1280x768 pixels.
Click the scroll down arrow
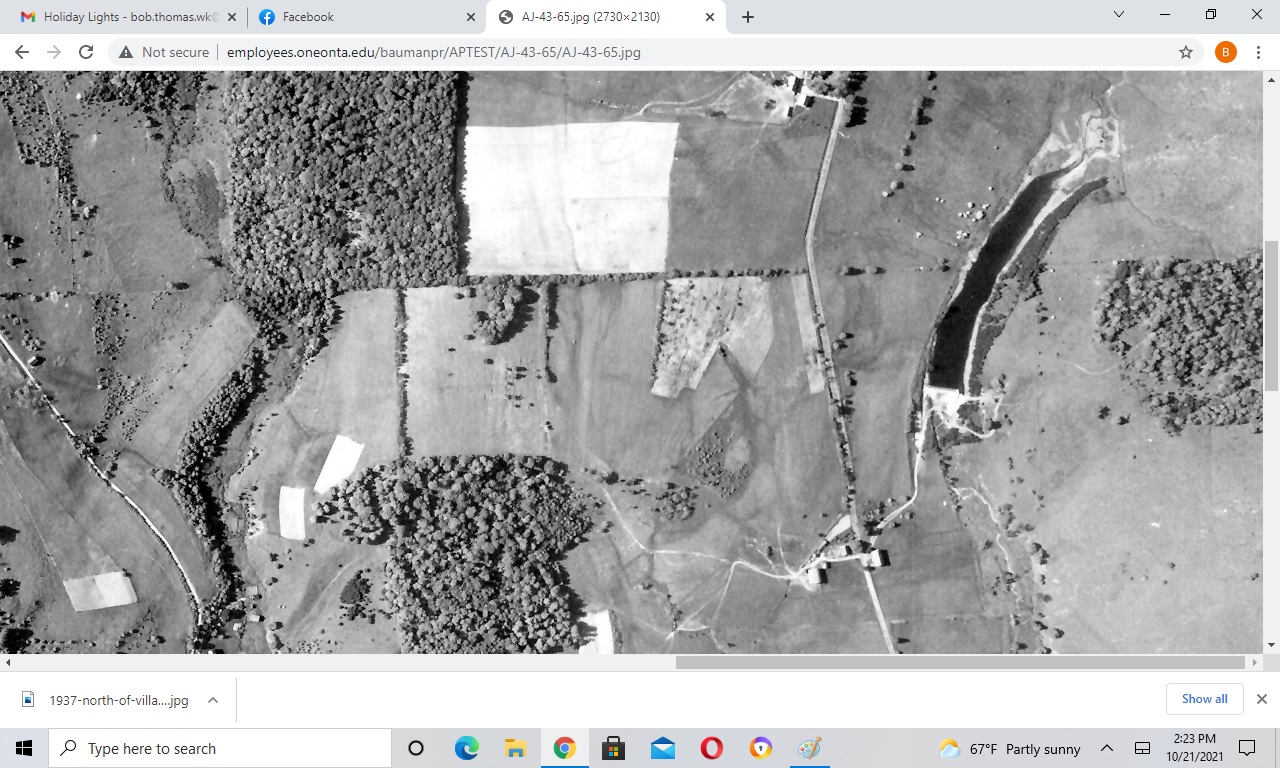[x=1272, y=645]
